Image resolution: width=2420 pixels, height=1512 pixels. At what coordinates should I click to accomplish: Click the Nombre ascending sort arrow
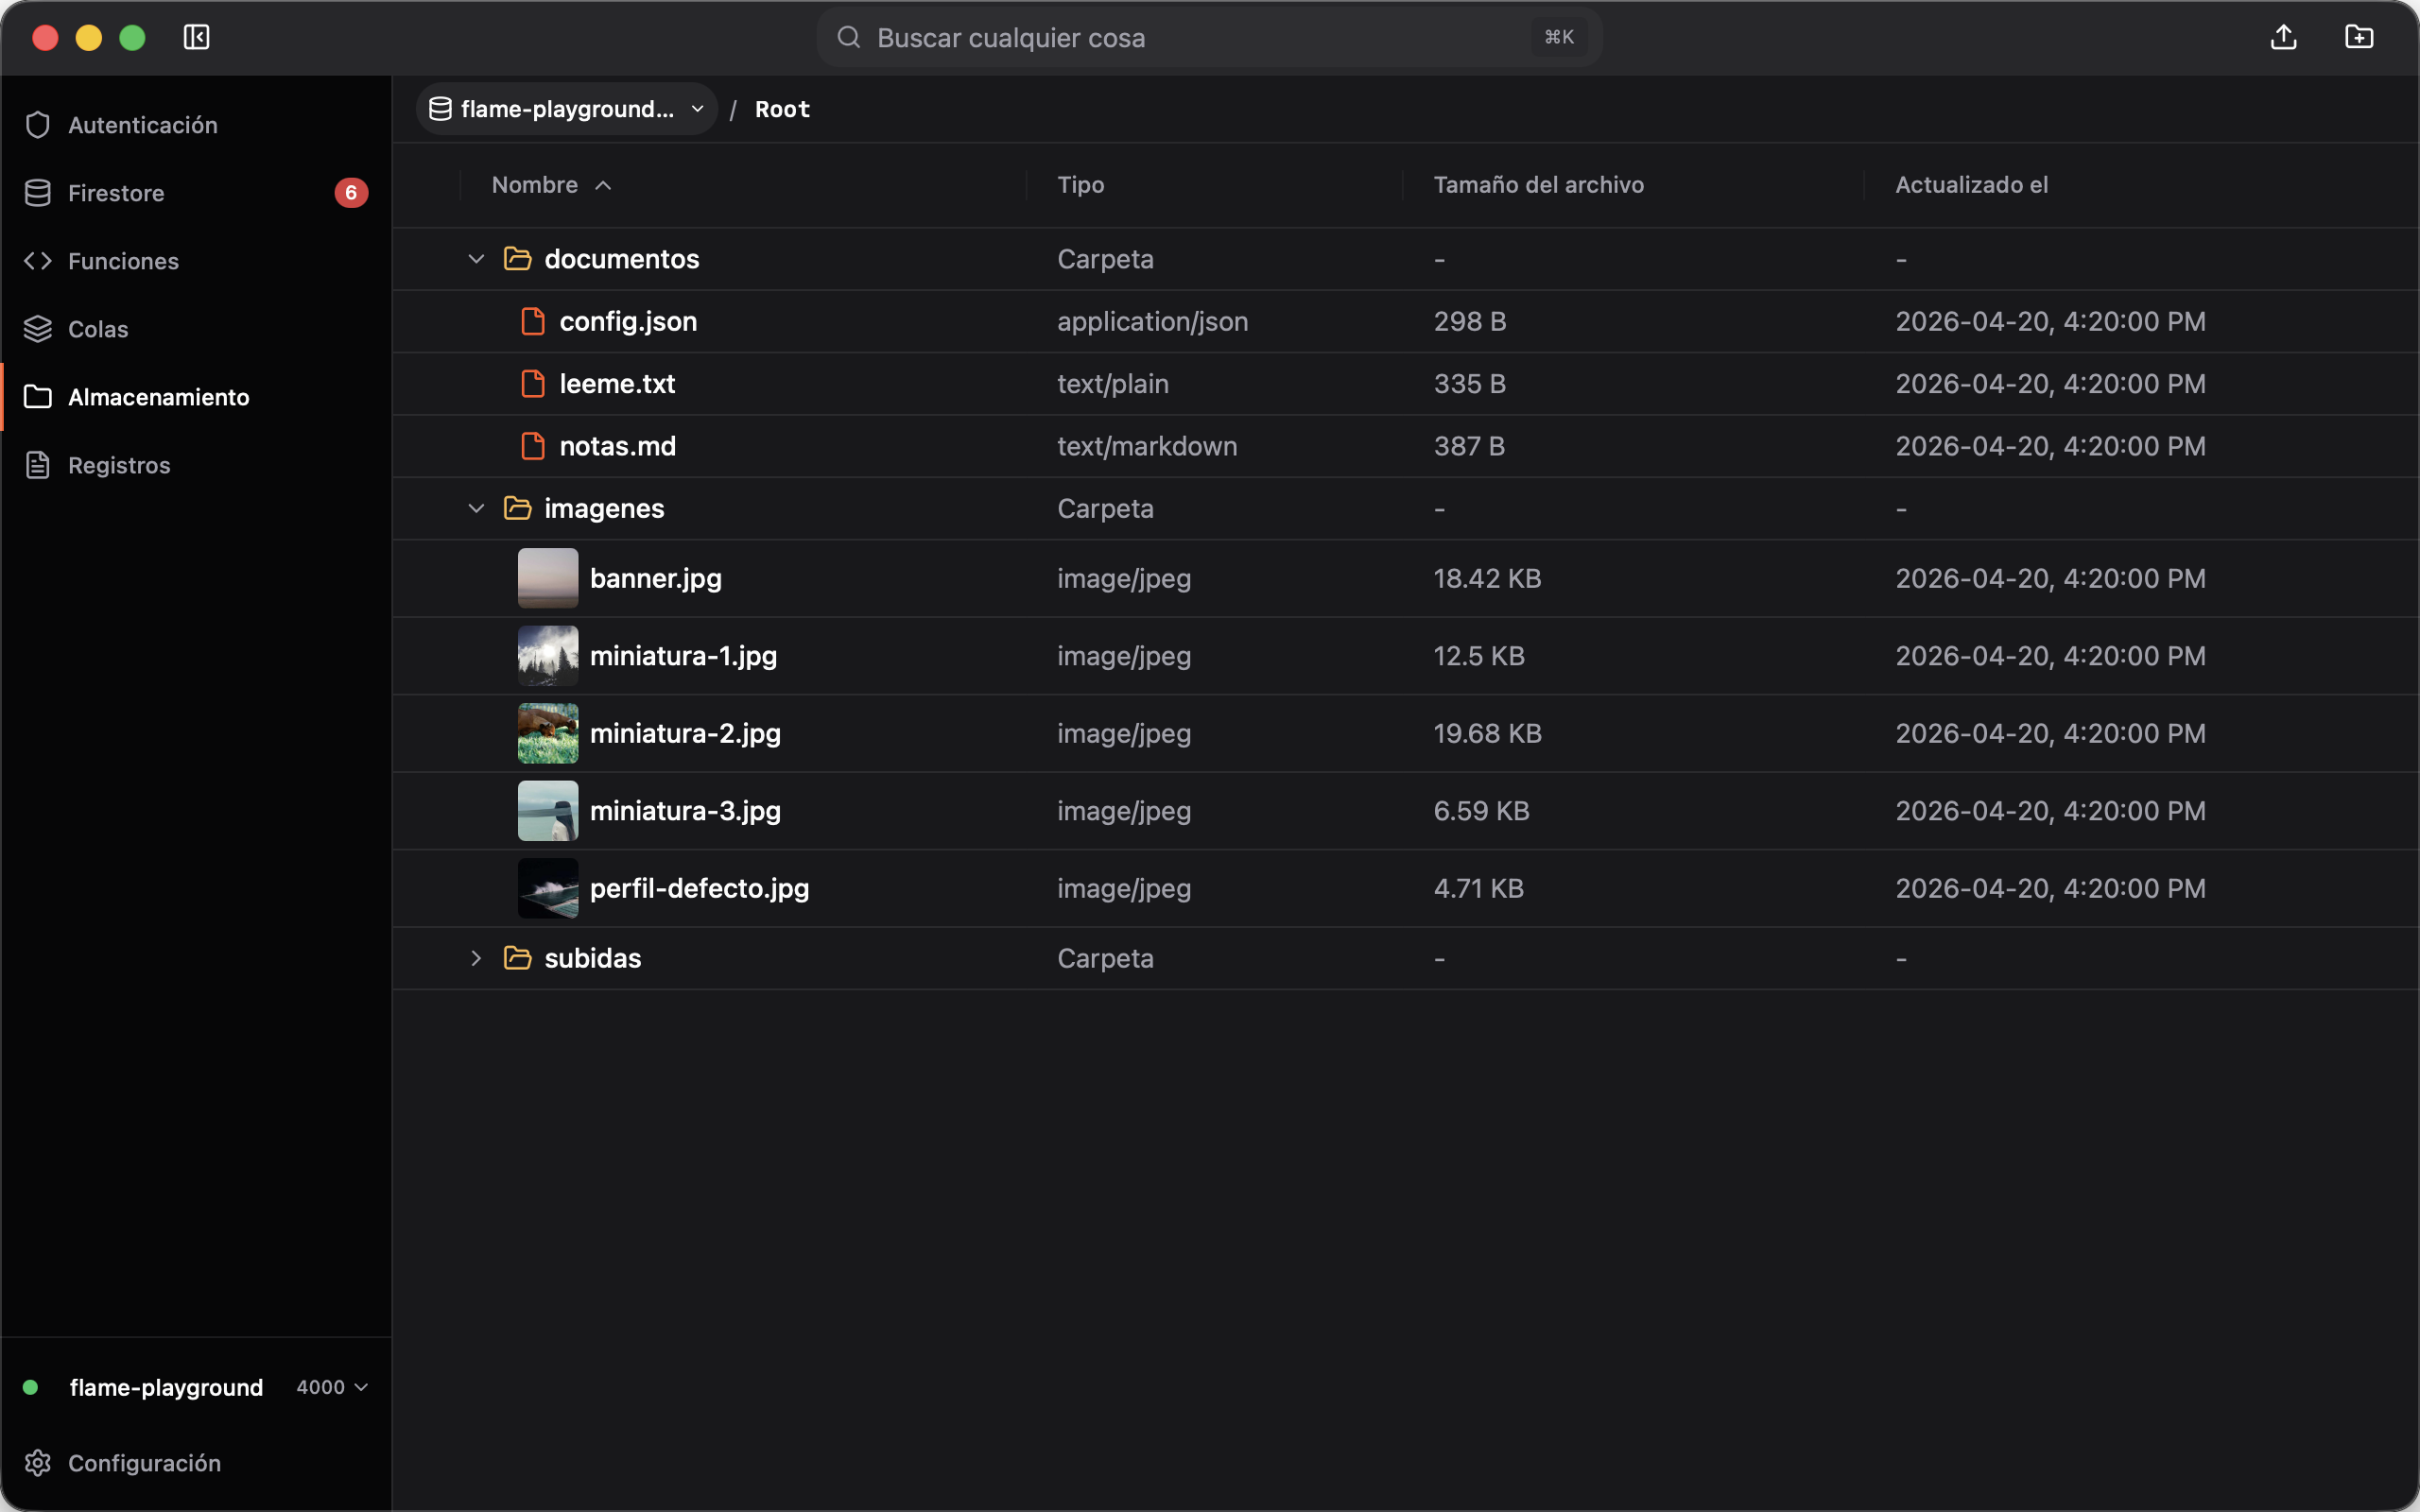tap(603, 185)
